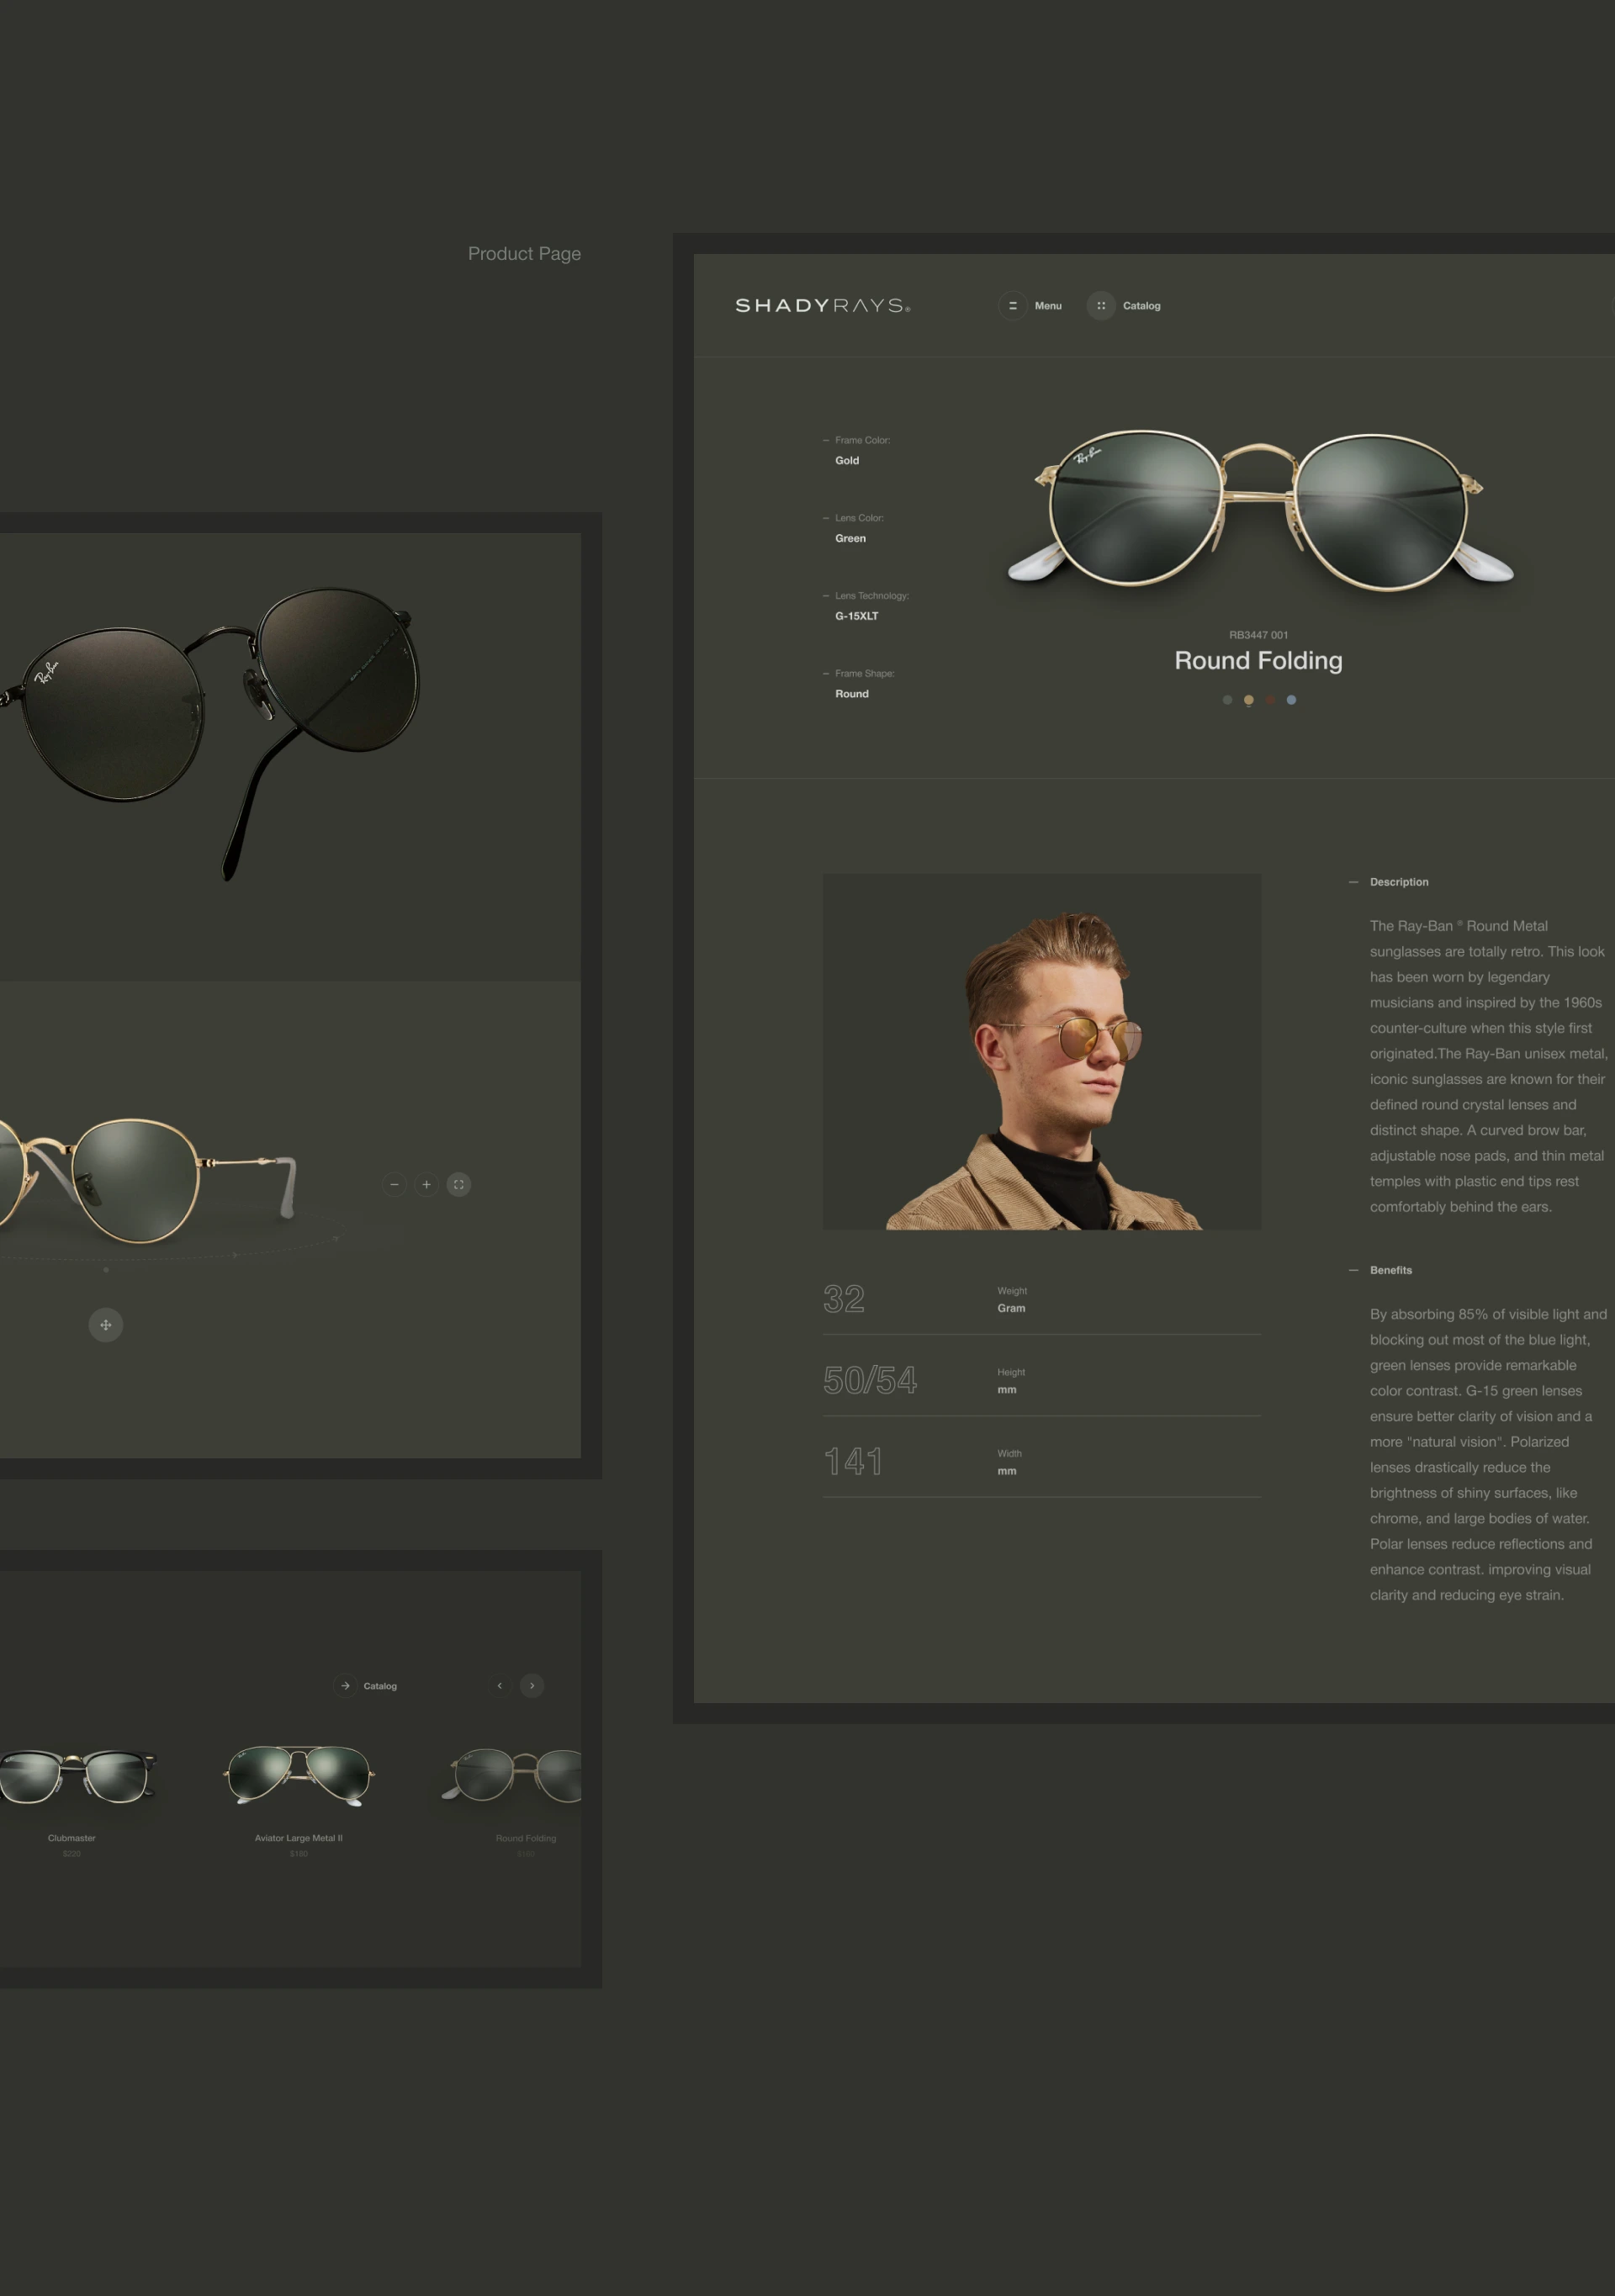Open fullscreen view of the 3D glasses

click(x=458, y=1184)
